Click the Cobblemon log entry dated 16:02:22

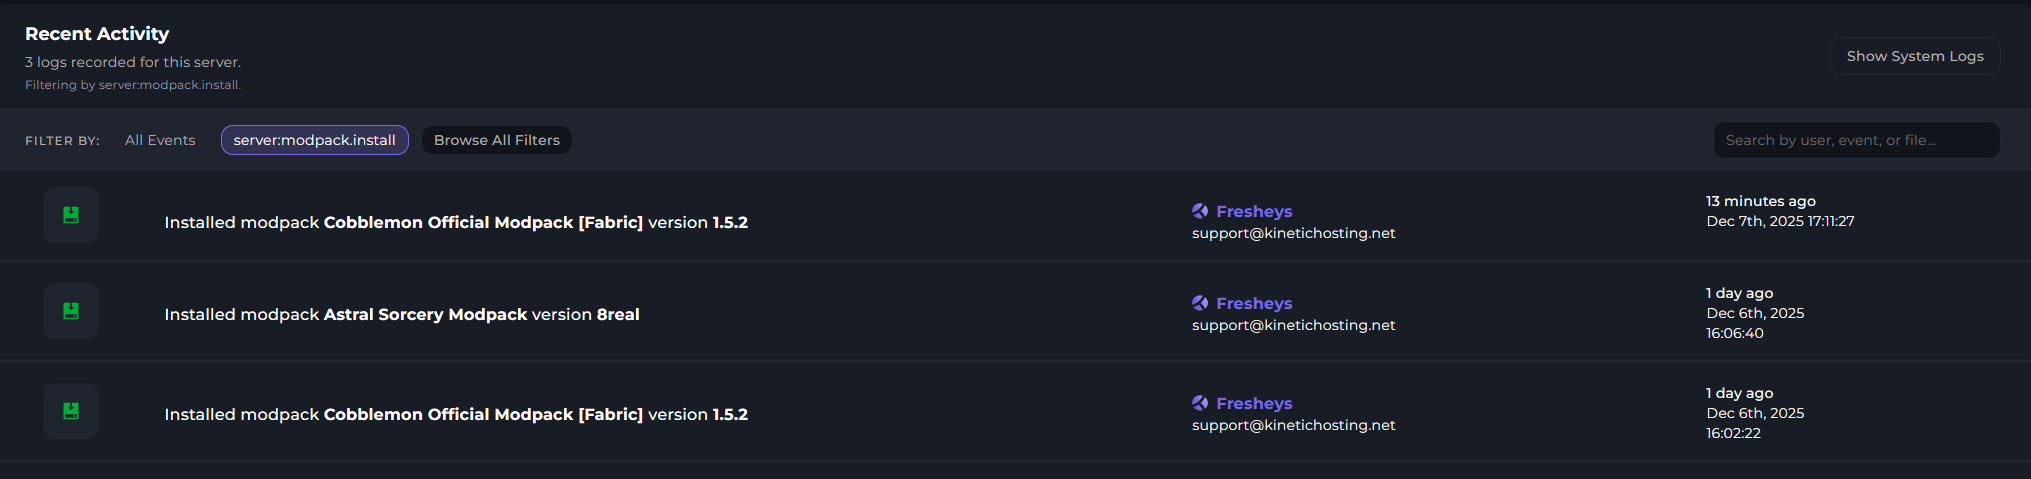tap(455, 414)
